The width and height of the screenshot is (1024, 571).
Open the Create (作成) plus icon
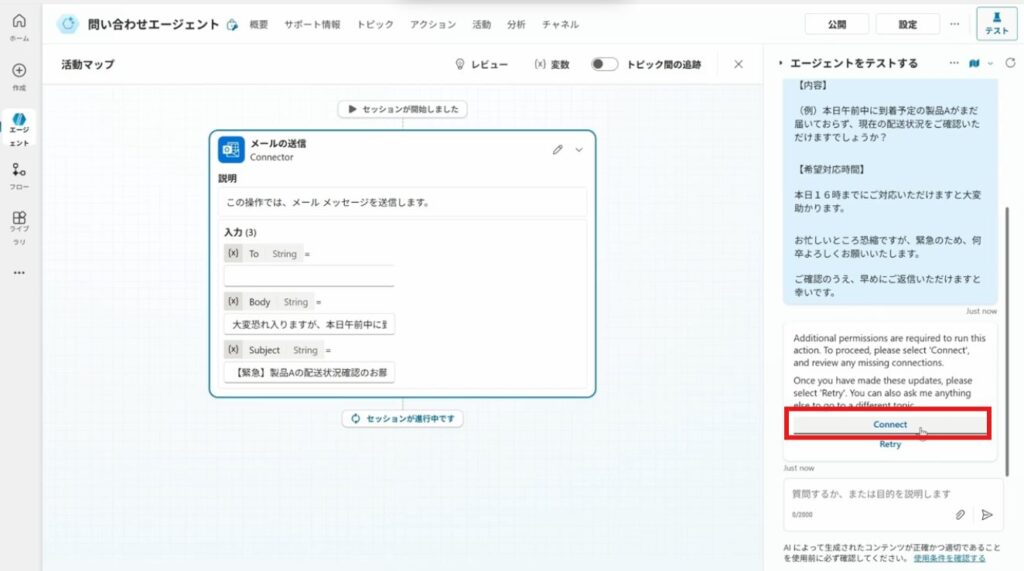coord(19,71)
